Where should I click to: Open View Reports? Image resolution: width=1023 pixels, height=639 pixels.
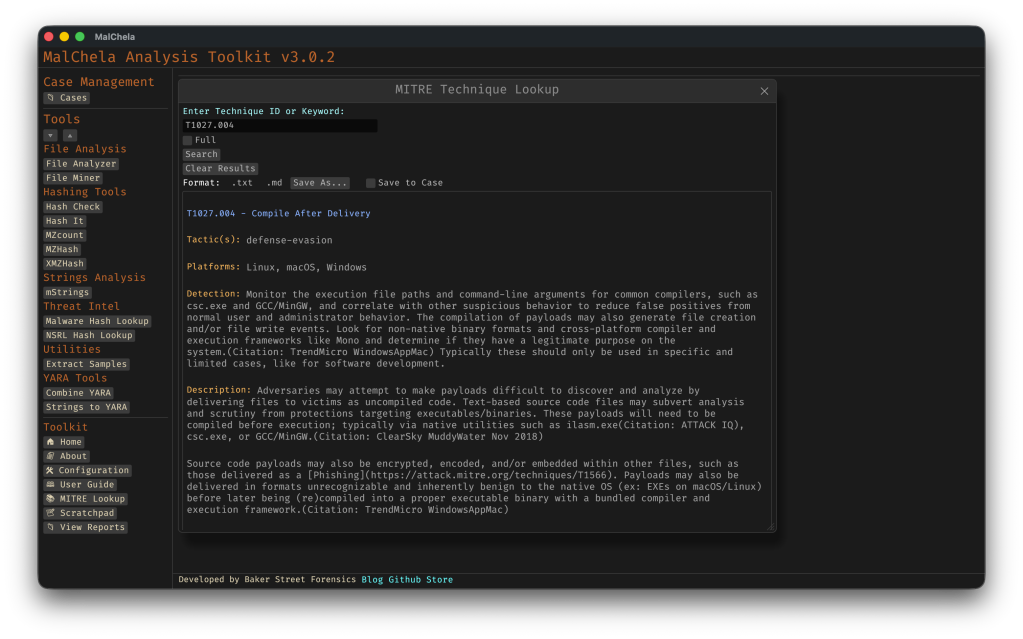click(85, 527)
